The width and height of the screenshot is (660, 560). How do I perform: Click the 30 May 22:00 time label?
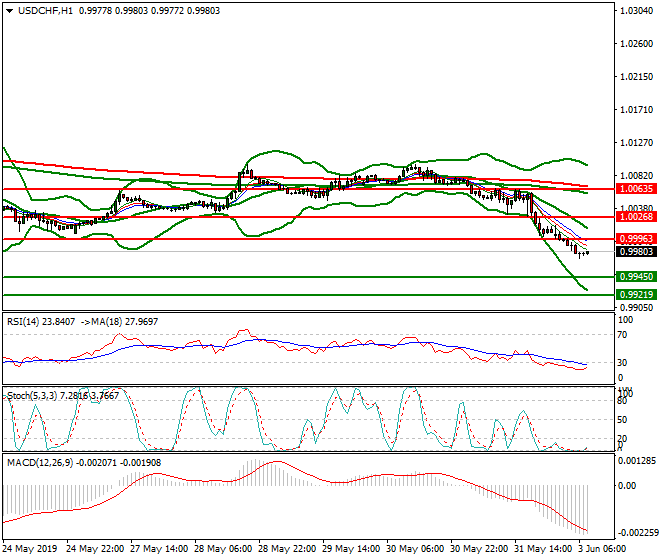479,549
